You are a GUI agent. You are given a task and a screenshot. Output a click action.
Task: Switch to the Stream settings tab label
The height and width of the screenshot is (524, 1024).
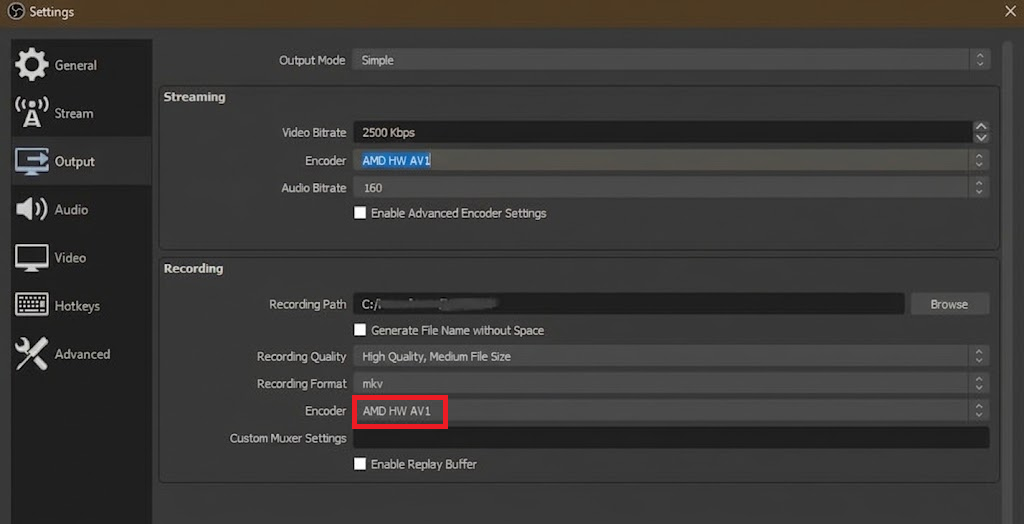coord(74,113)
